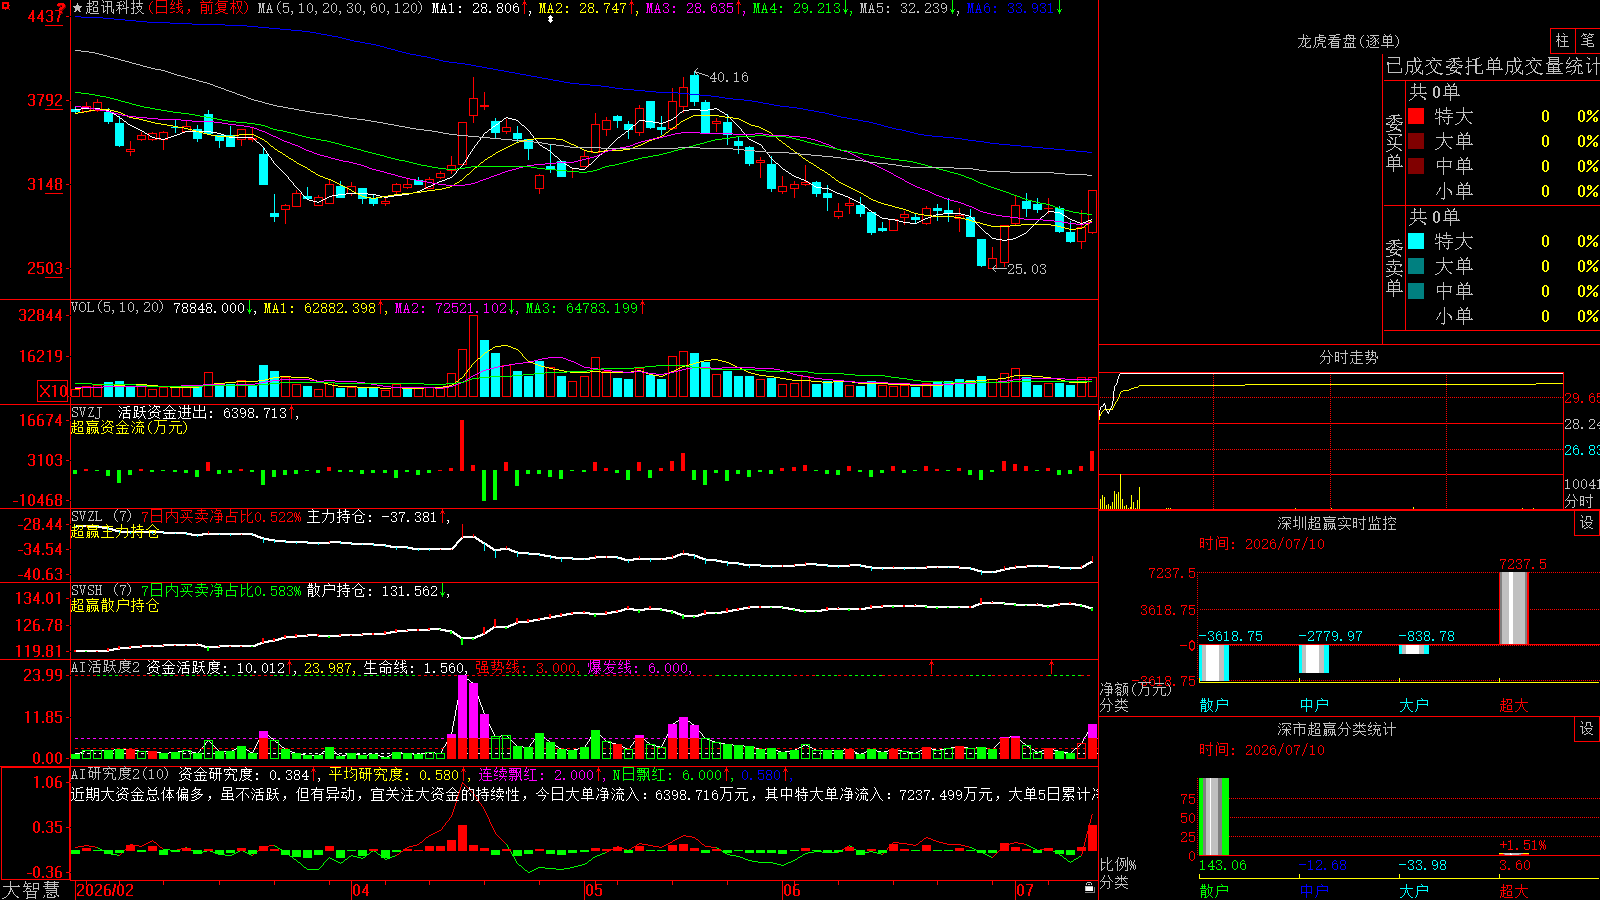Click the 超赢散户持仓 indicator label
The image size is (1600, 900).
[115, 606]
